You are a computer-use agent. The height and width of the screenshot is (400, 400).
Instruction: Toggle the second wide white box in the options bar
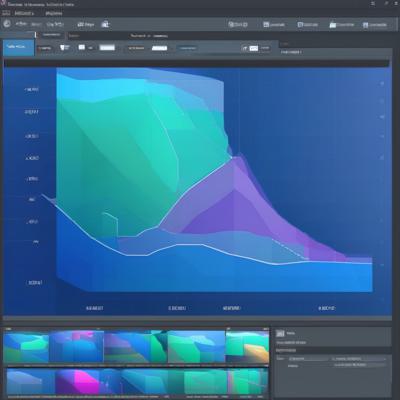(x=159, y=48)
